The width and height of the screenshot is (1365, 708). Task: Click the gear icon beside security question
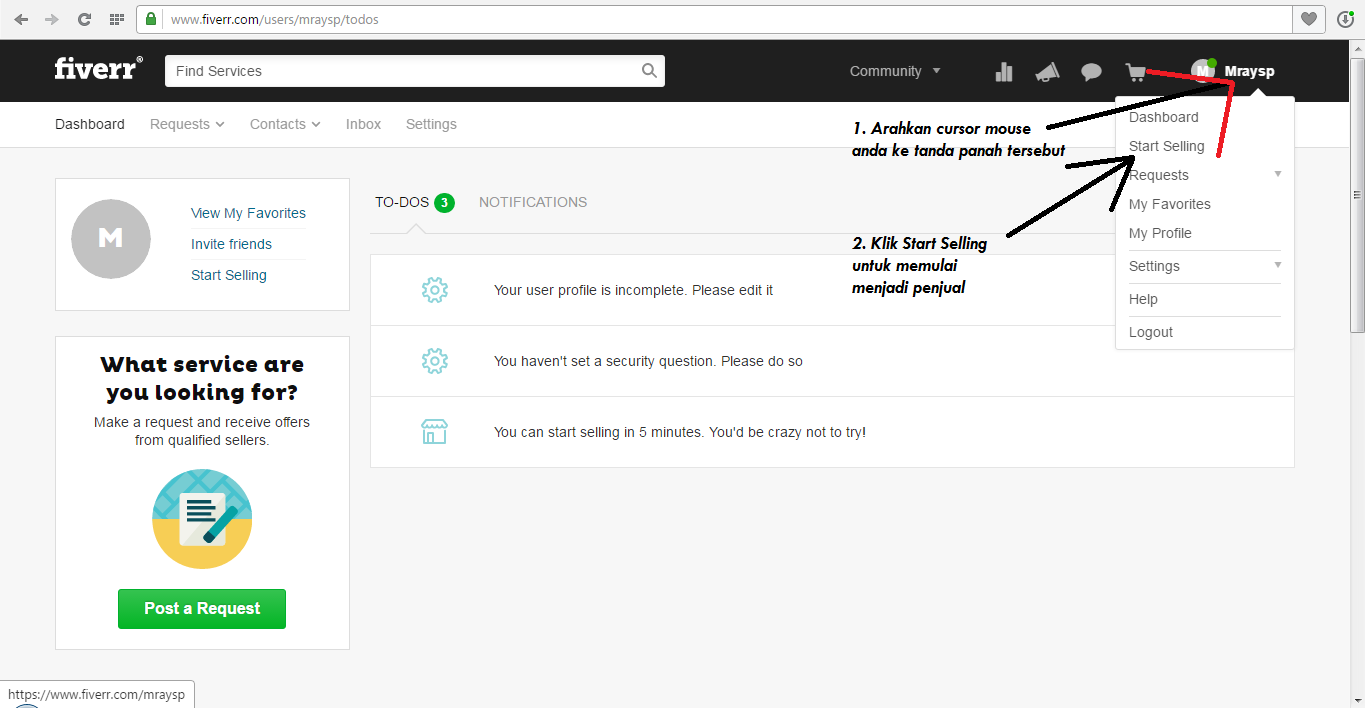tap(434, 361)
